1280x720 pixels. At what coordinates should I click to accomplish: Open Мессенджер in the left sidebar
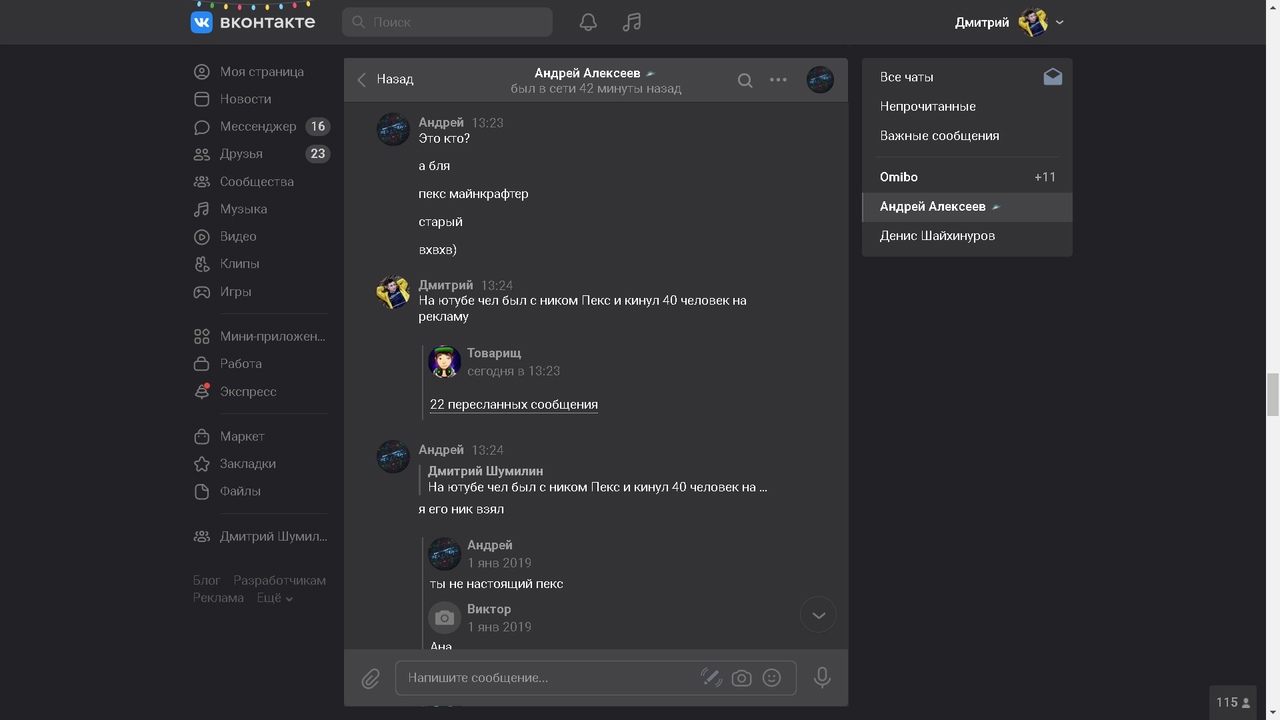coord(258,127)
